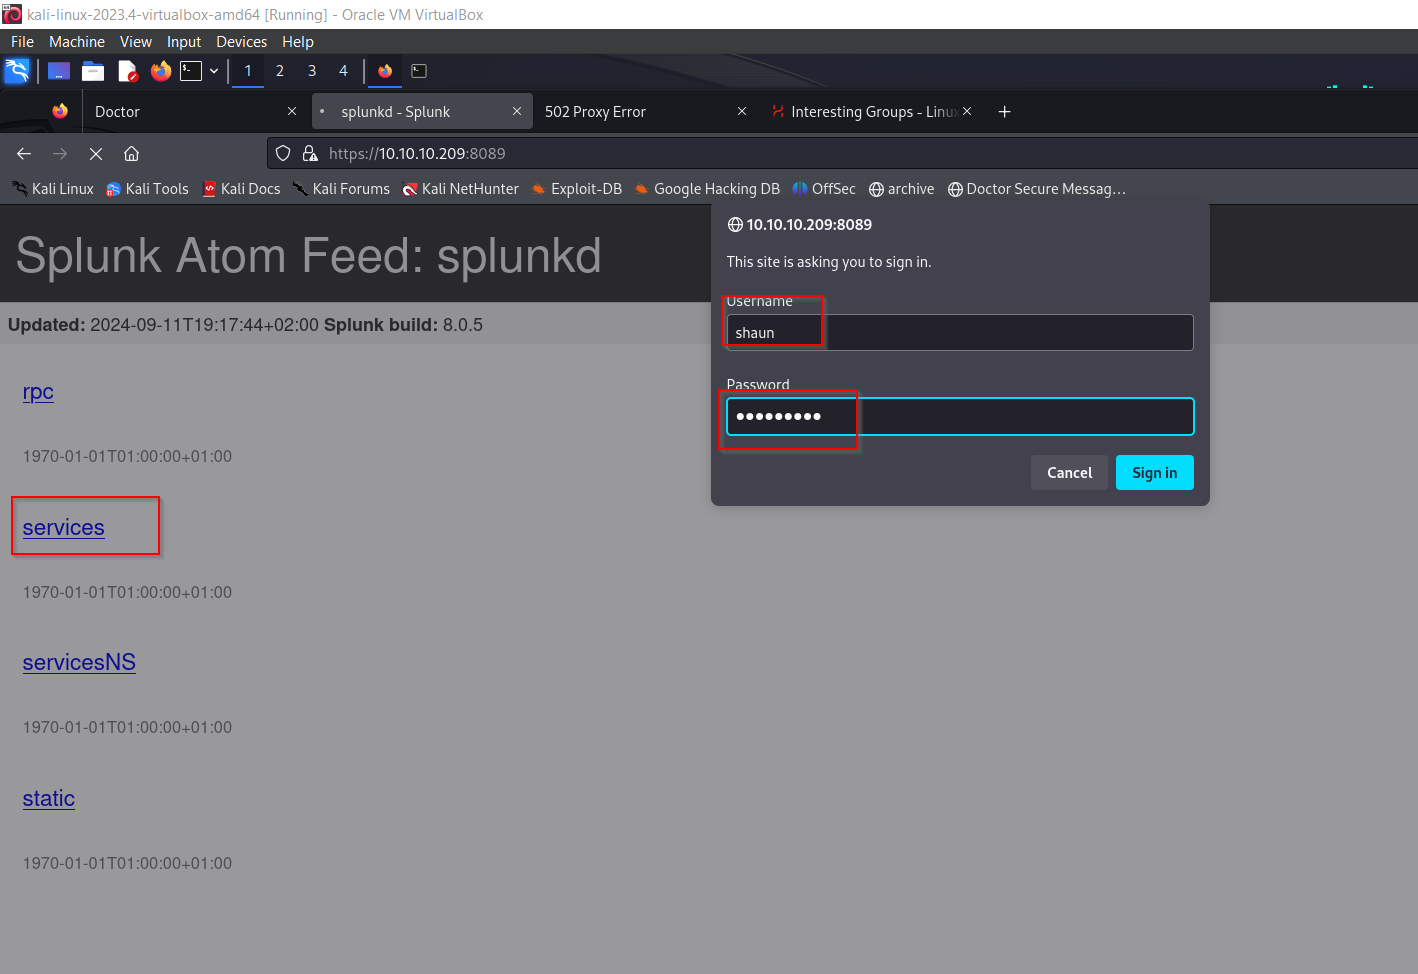Click the Username input field

959,333
